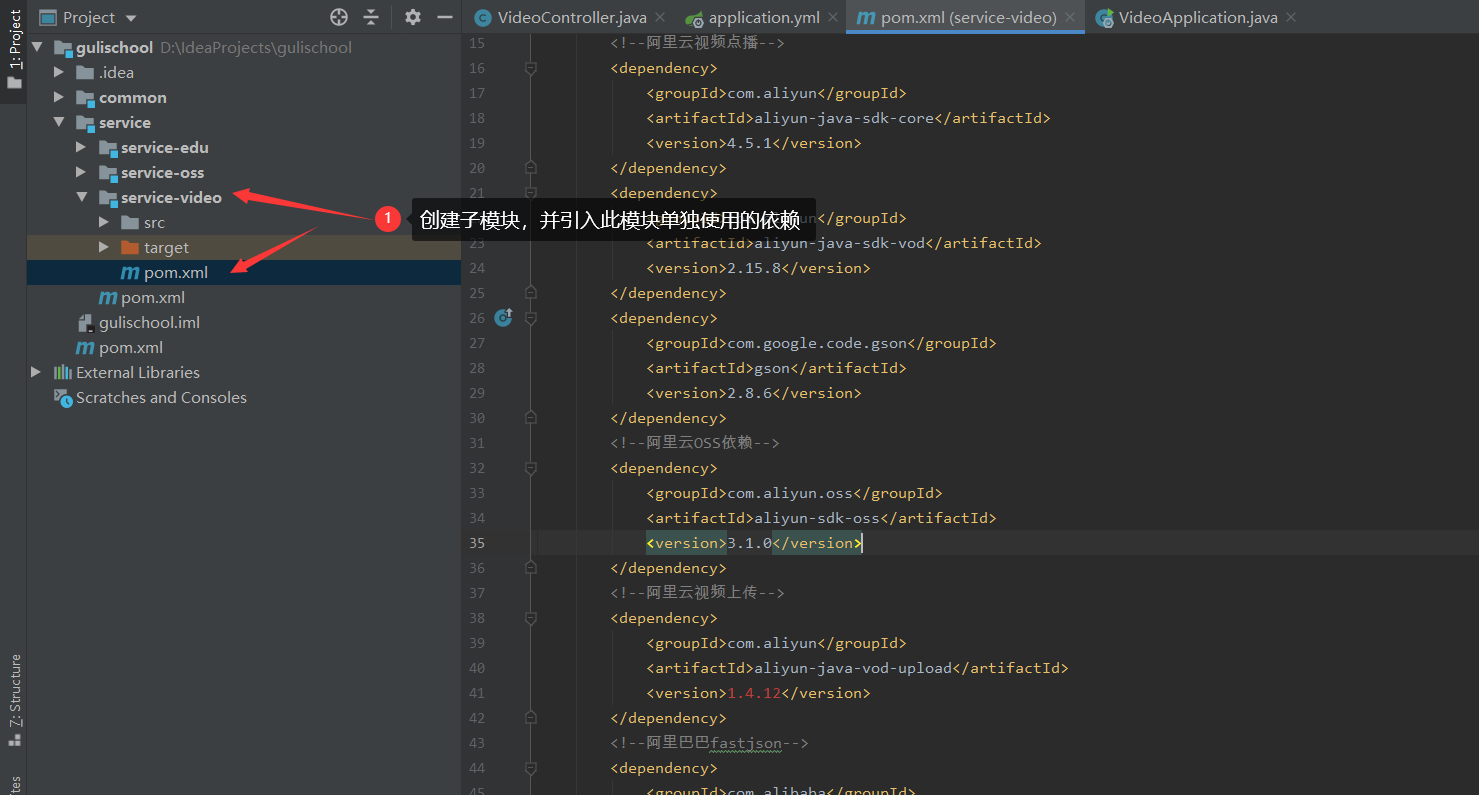Close the VideoController.java tab
Image resolution: width=1479 pixels, height=795 pixels.
click(660, 17)
